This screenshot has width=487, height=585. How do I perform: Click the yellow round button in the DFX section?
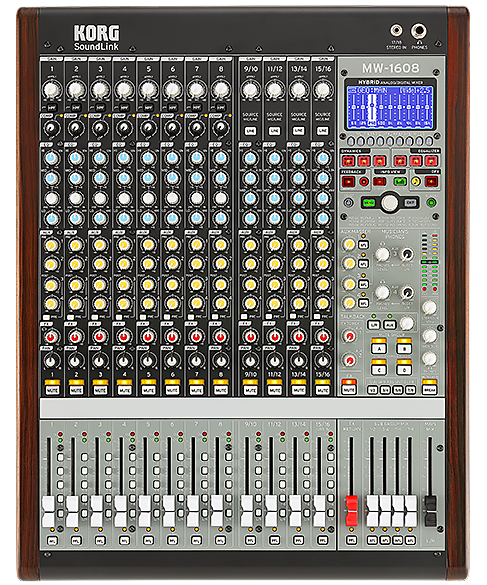click(416, 182)
